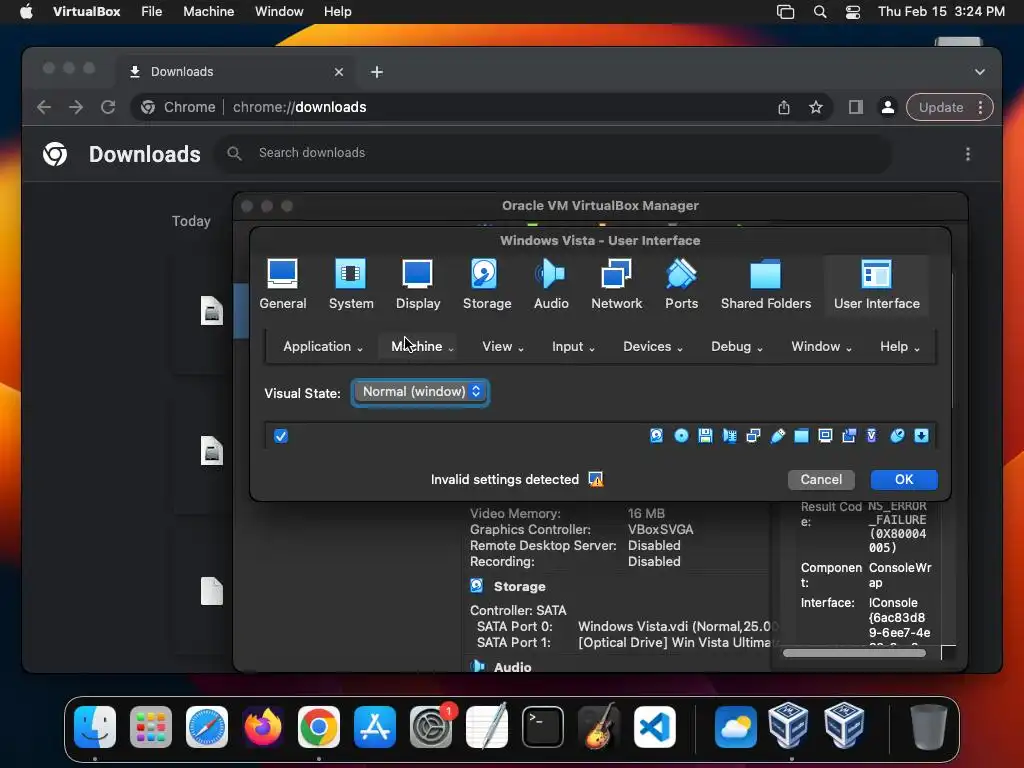This screenshot has height=768, width=1024.
Task: Toggle USB indicator in status bar
Action: 777,436
